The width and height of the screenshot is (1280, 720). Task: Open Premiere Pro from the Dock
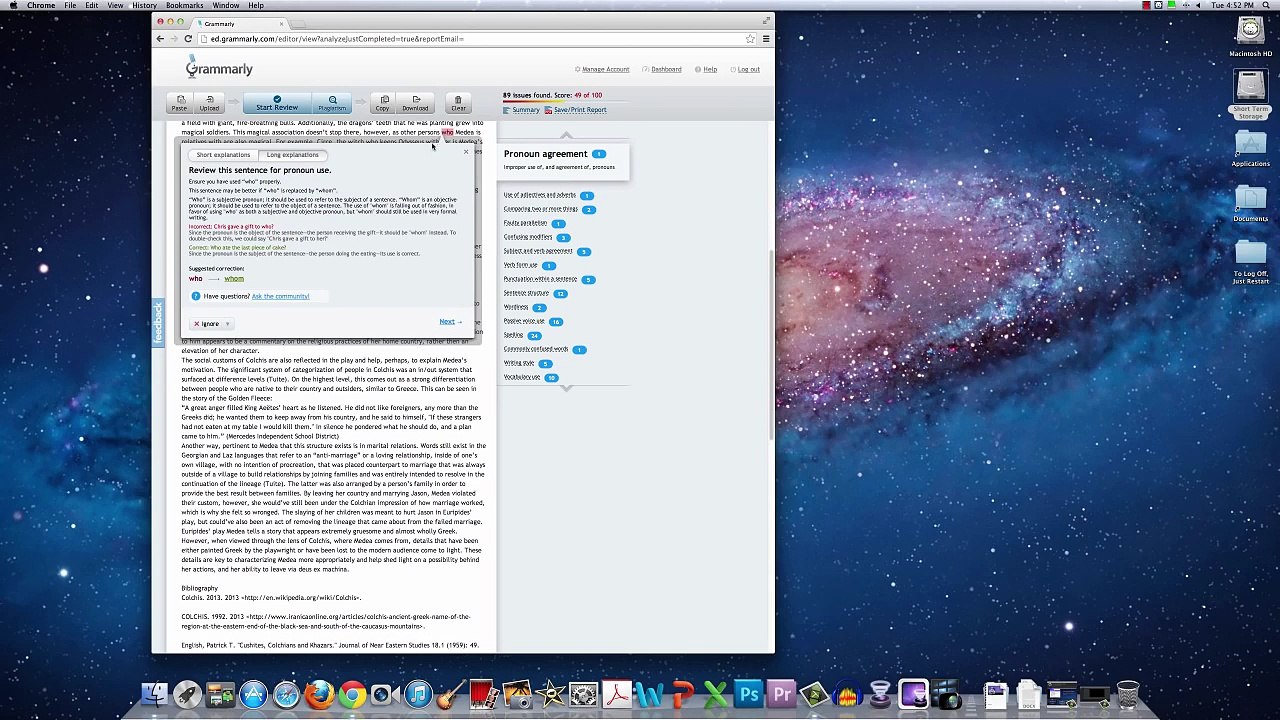tap(781, 694)
